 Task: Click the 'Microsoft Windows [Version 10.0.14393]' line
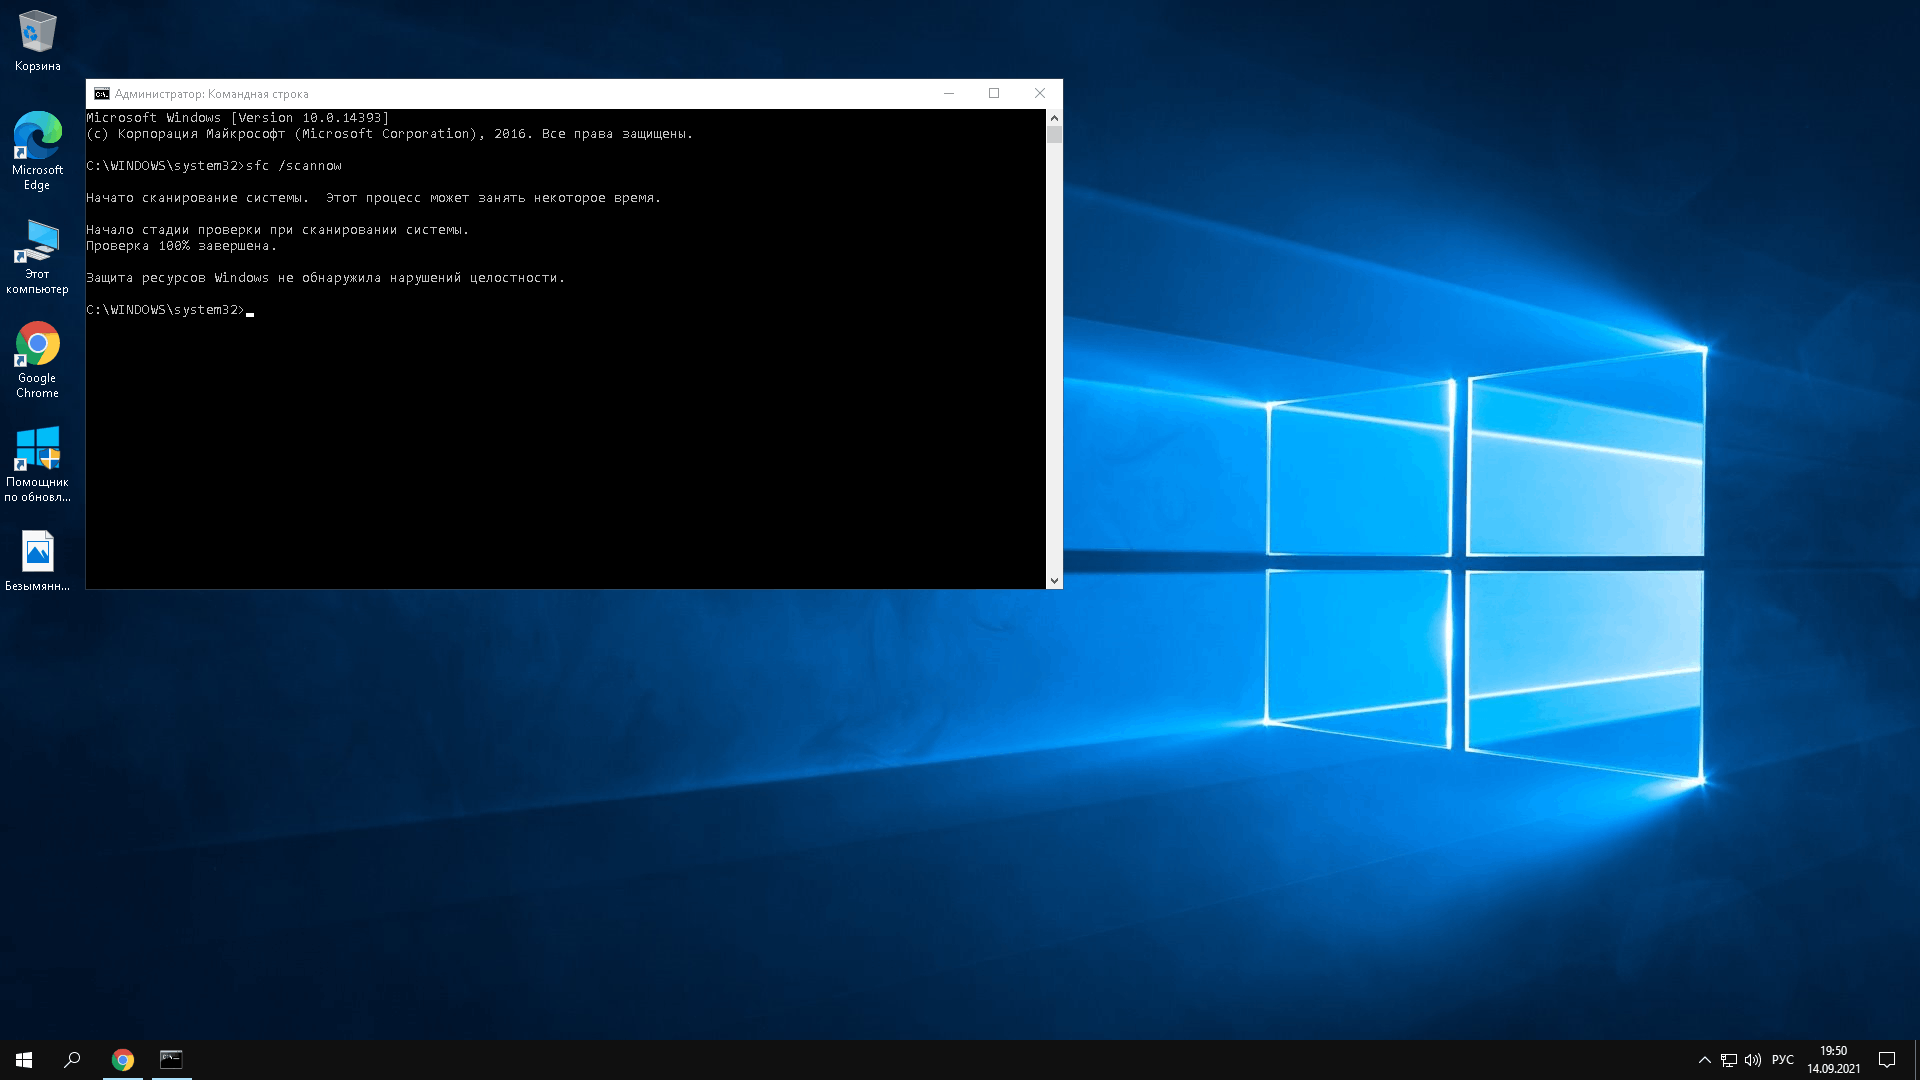coord(238,118)
